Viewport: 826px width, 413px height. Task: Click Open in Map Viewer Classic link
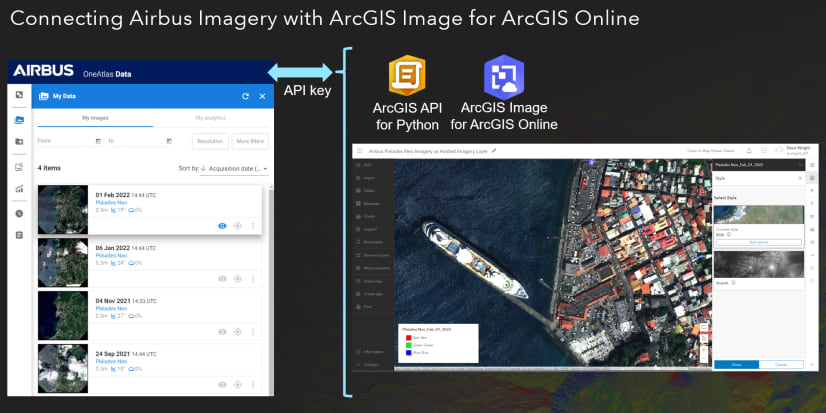[x=711, y=151]
